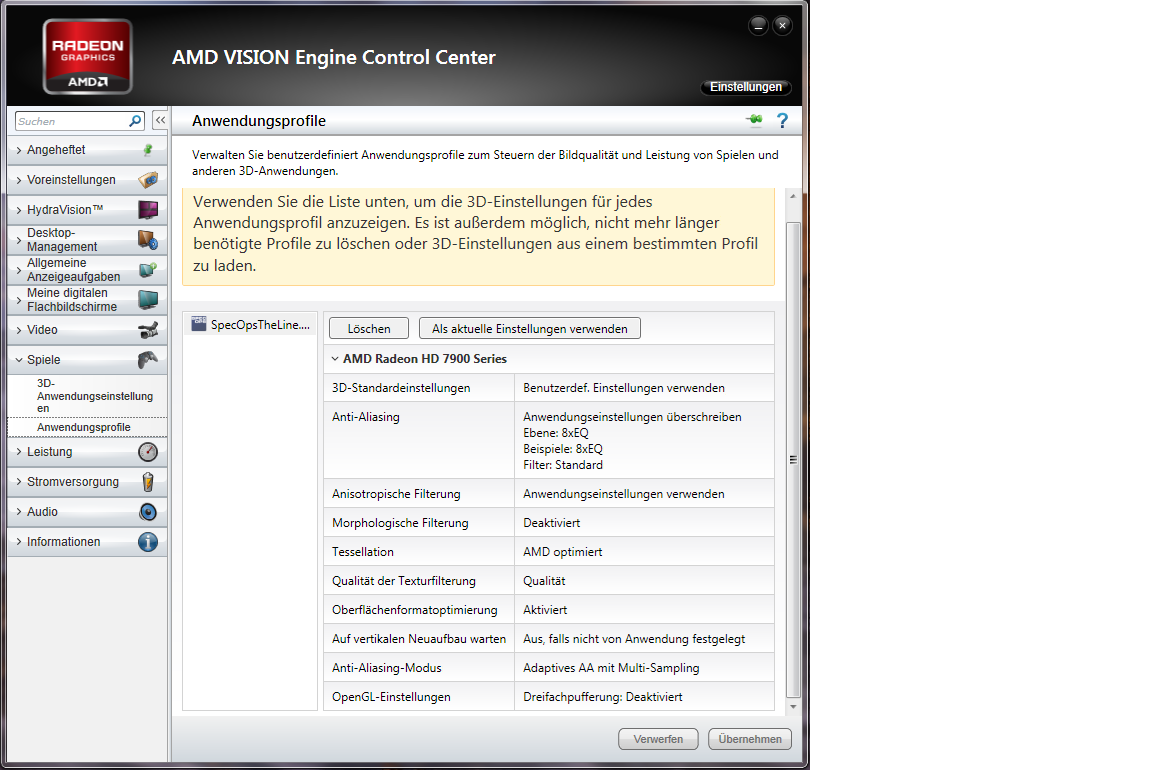Screen dimensions: 1152x770
Task: Click into the Suchen search field
Action: pyautogui.click(x=71, y=121)
